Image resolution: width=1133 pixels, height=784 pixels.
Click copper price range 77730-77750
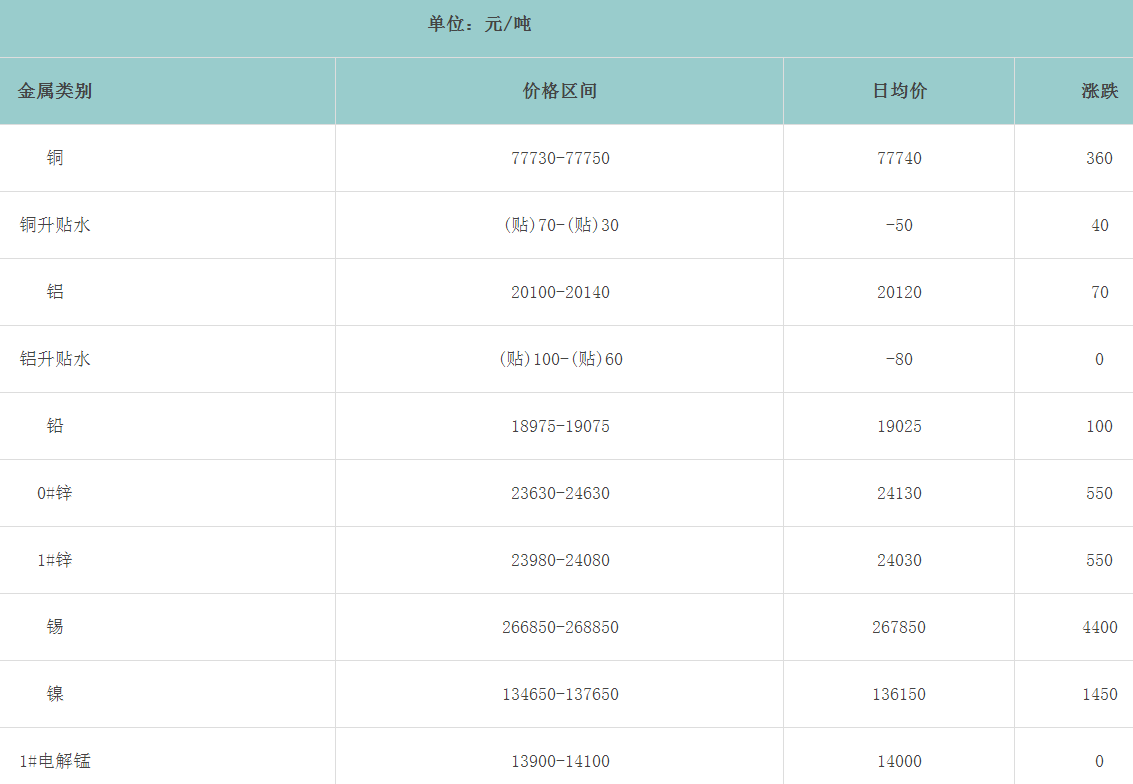click(x=560, y=158)
